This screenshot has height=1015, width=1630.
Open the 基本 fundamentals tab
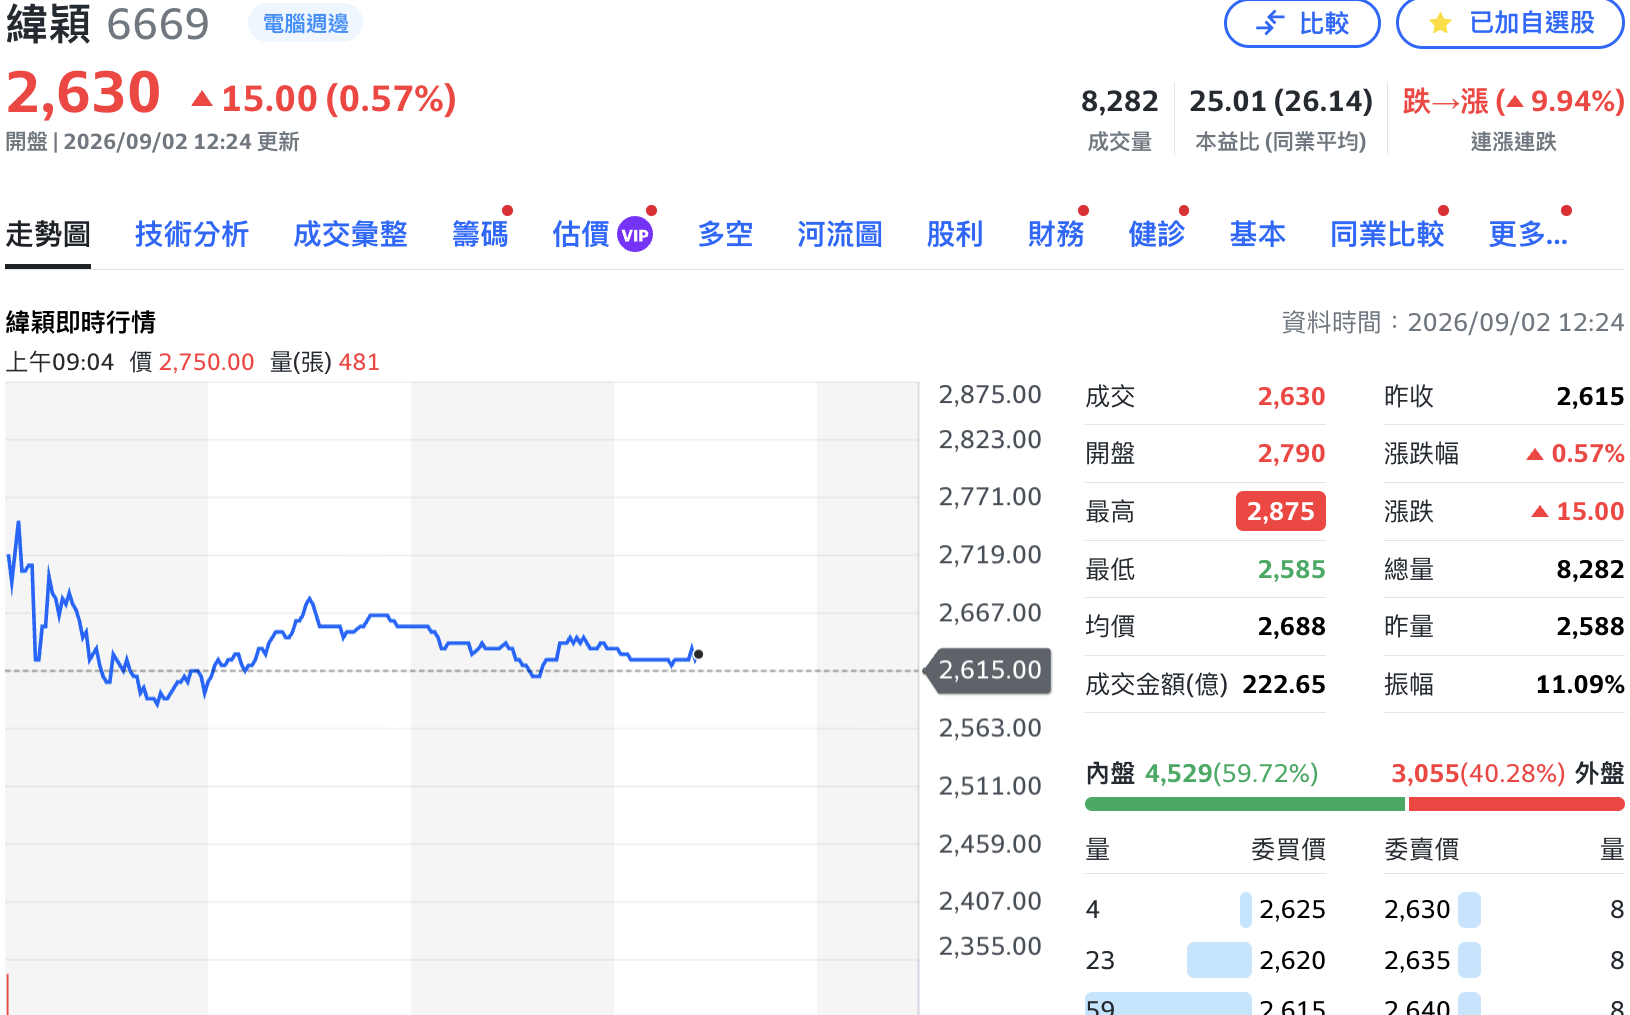pyautogui.click(x=1258, y=234)
